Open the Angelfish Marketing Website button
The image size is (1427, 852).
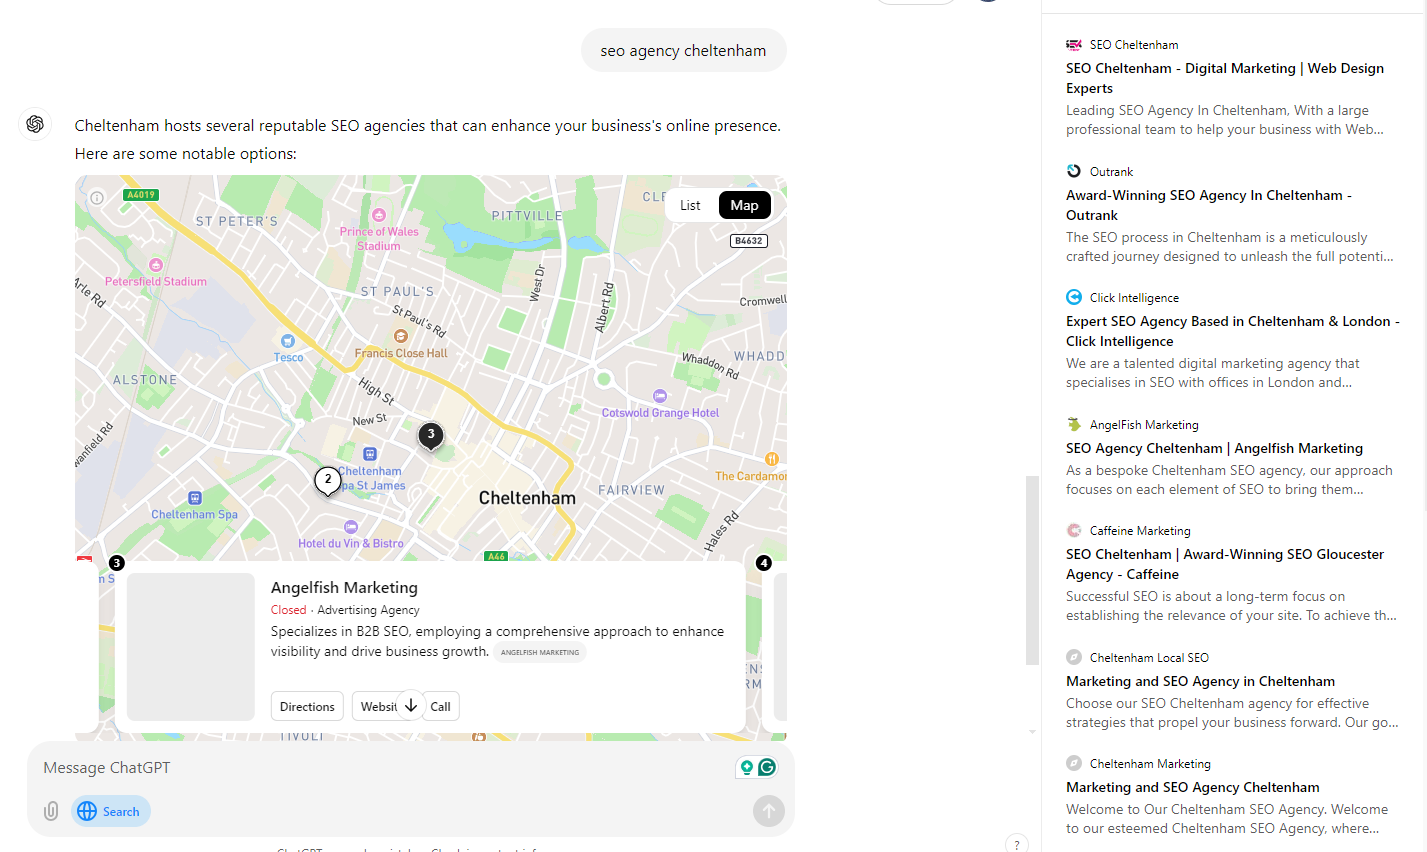coord(378,706)
